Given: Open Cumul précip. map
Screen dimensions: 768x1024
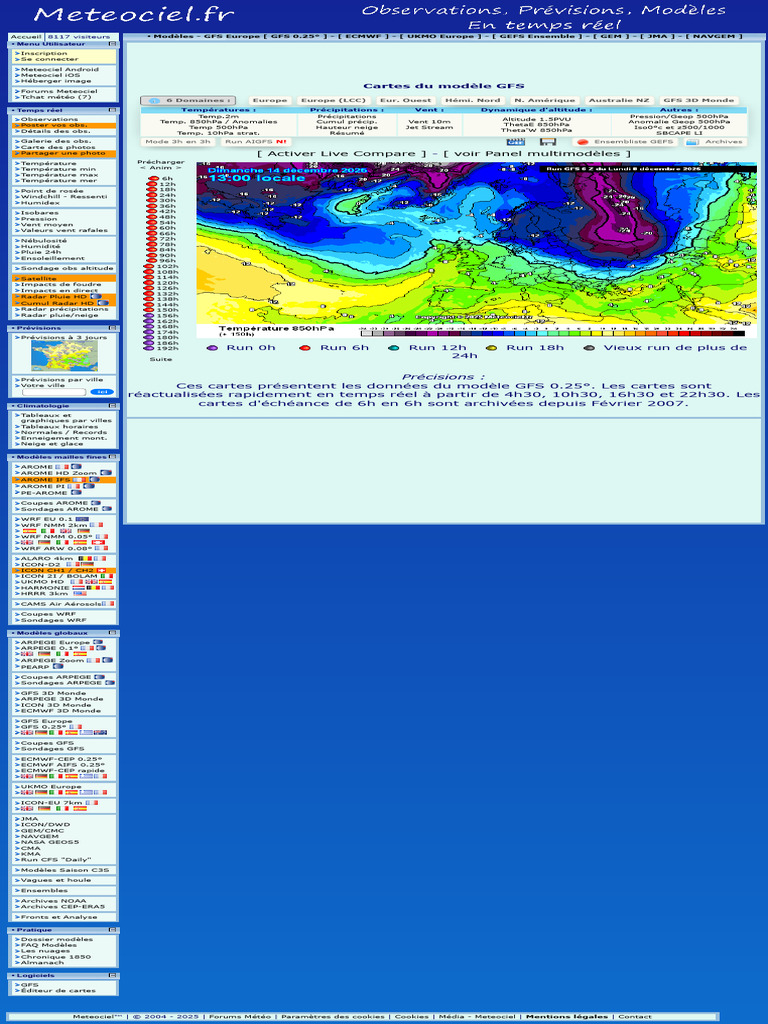Looking at the screenshot, I should (347, 122).
